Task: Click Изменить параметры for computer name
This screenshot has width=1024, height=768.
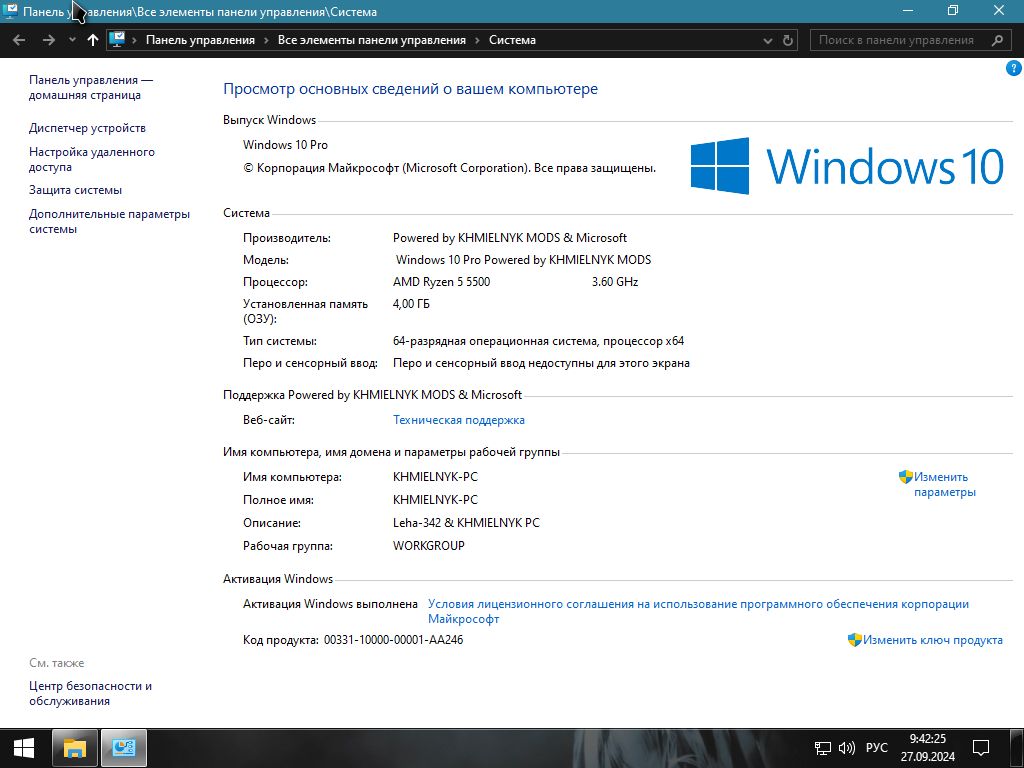Action: pos(943,484)
